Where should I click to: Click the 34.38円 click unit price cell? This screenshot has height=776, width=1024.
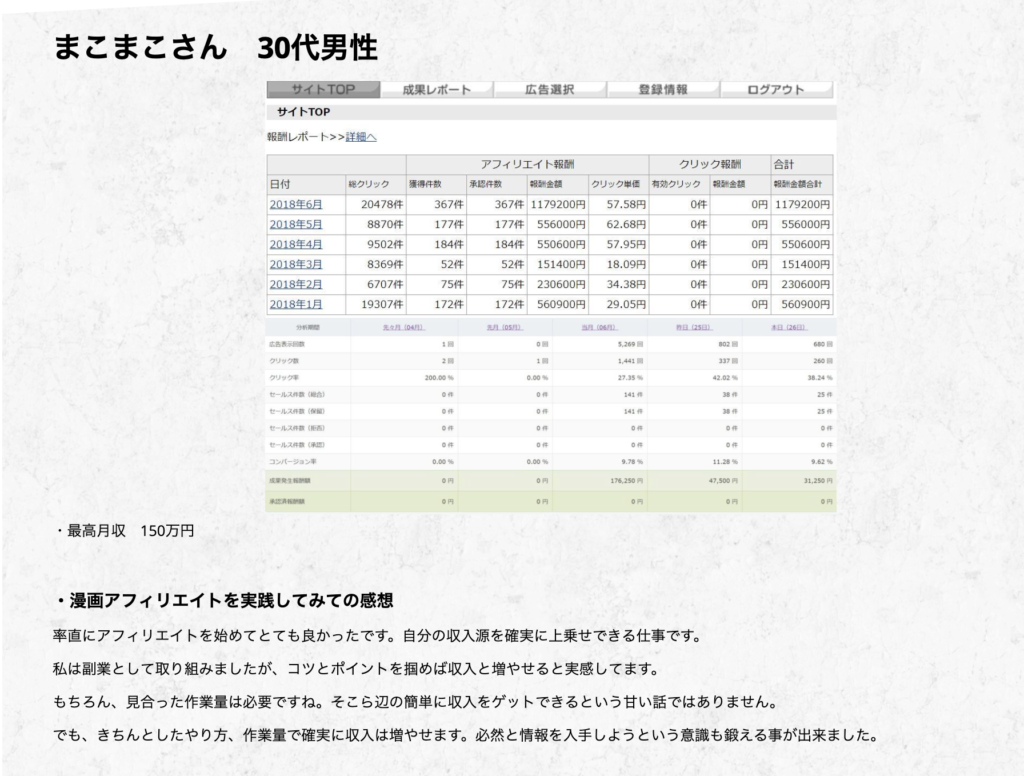tap(618, 284)
